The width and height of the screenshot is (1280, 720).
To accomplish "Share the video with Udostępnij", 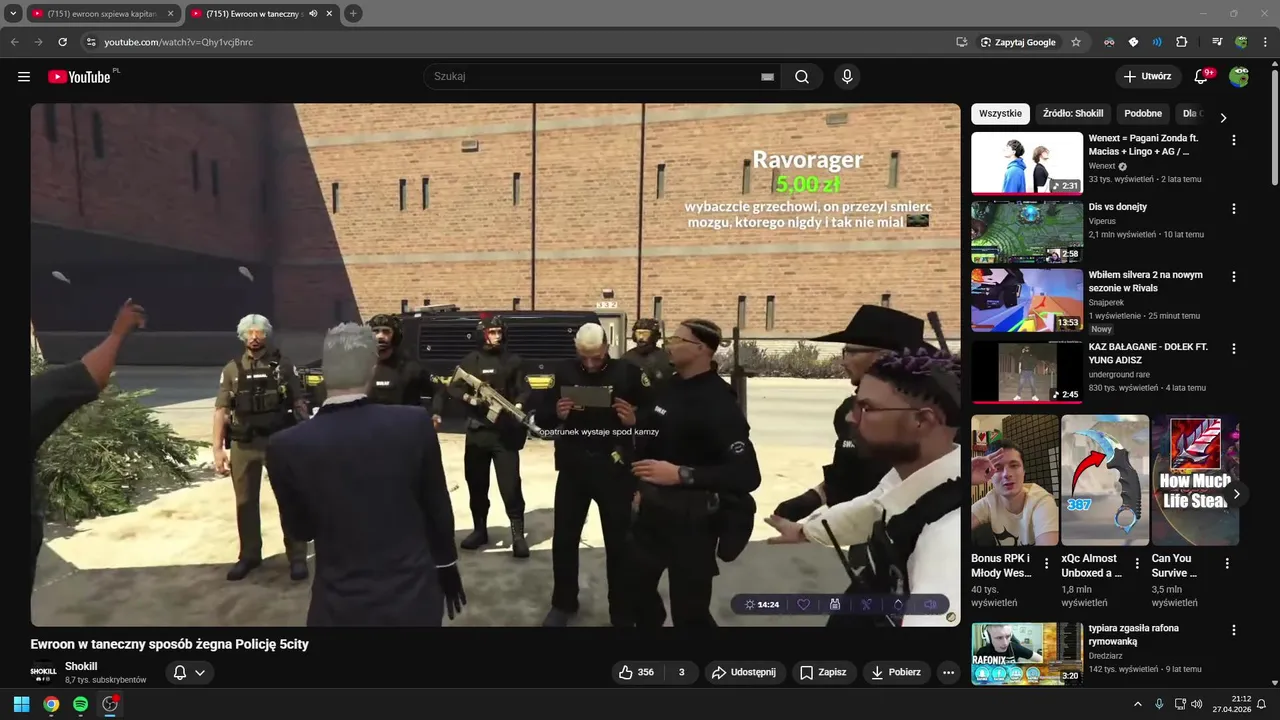I will tap(745, 673).
